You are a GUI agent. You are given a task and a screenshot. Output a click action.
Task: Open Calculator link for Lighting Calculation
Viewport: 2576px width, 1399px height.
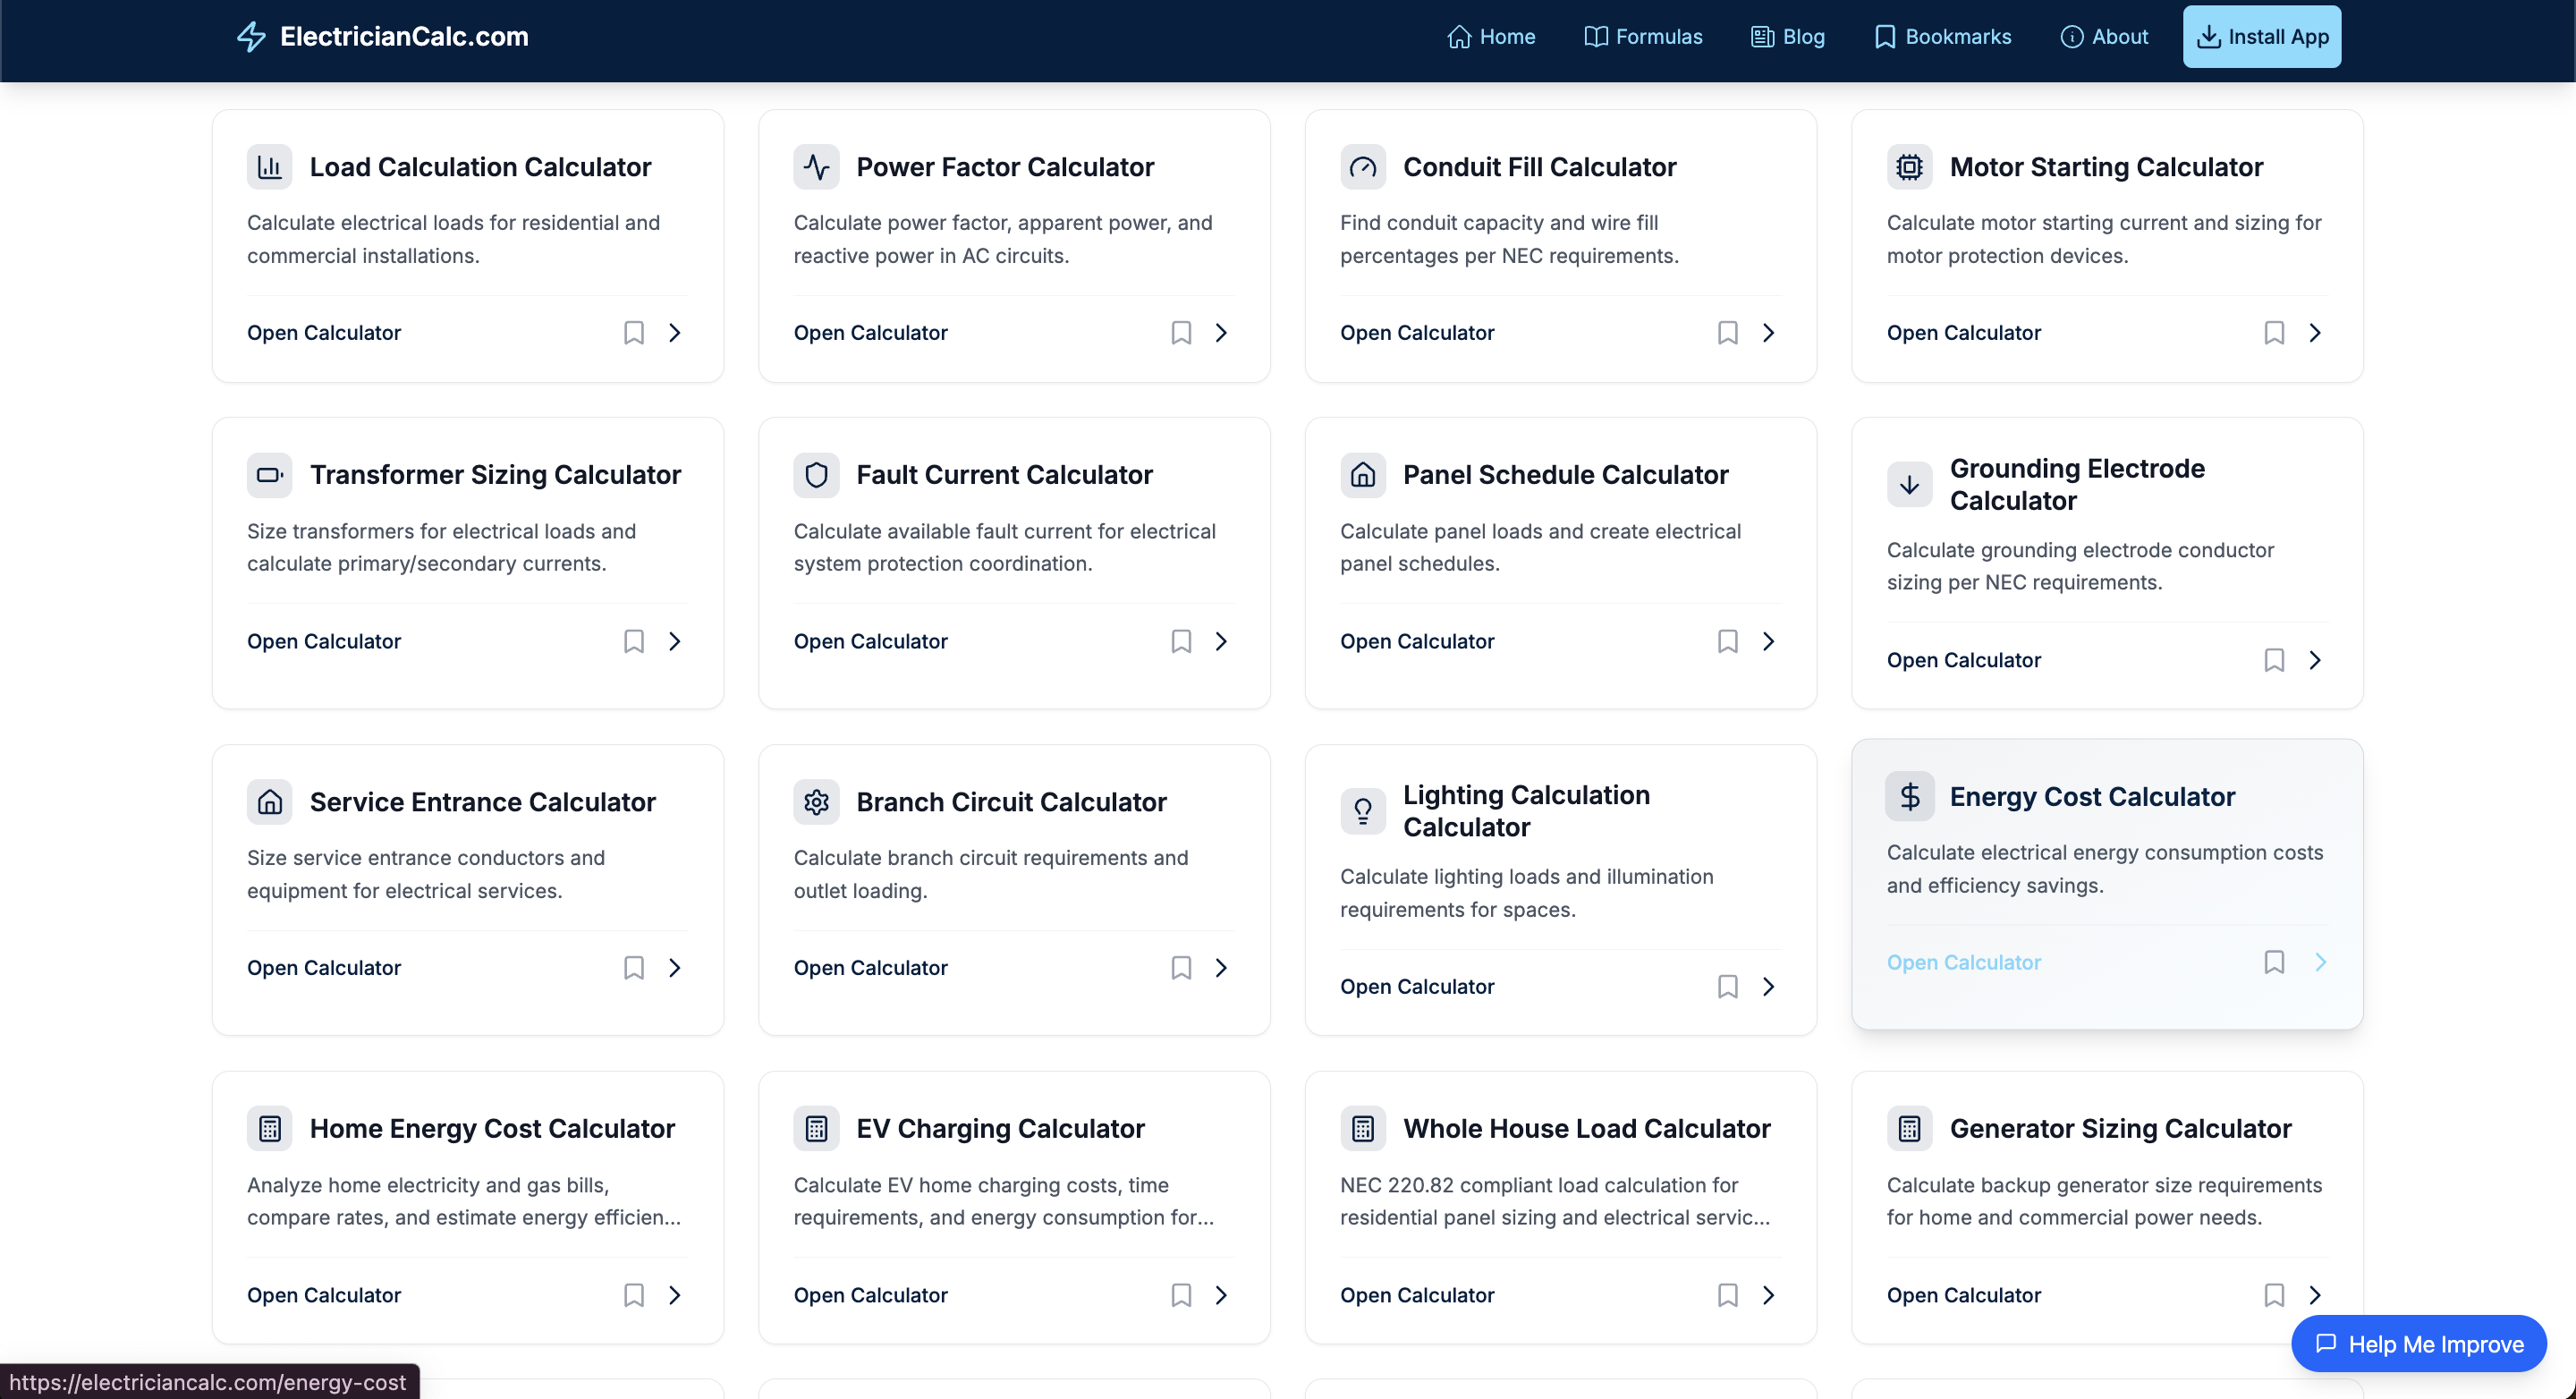(x=1417, y=987)
